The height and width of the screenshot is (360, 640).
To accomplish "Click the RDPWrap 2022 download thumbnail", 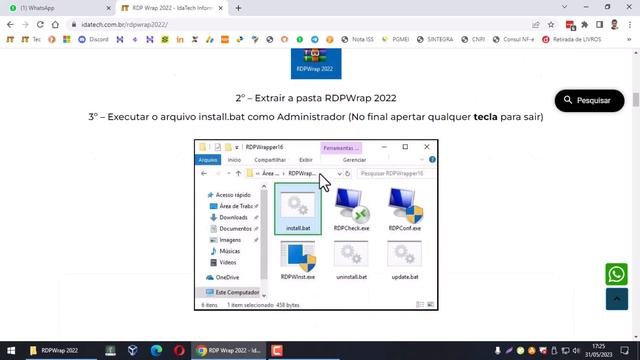I will click(316, 64).
